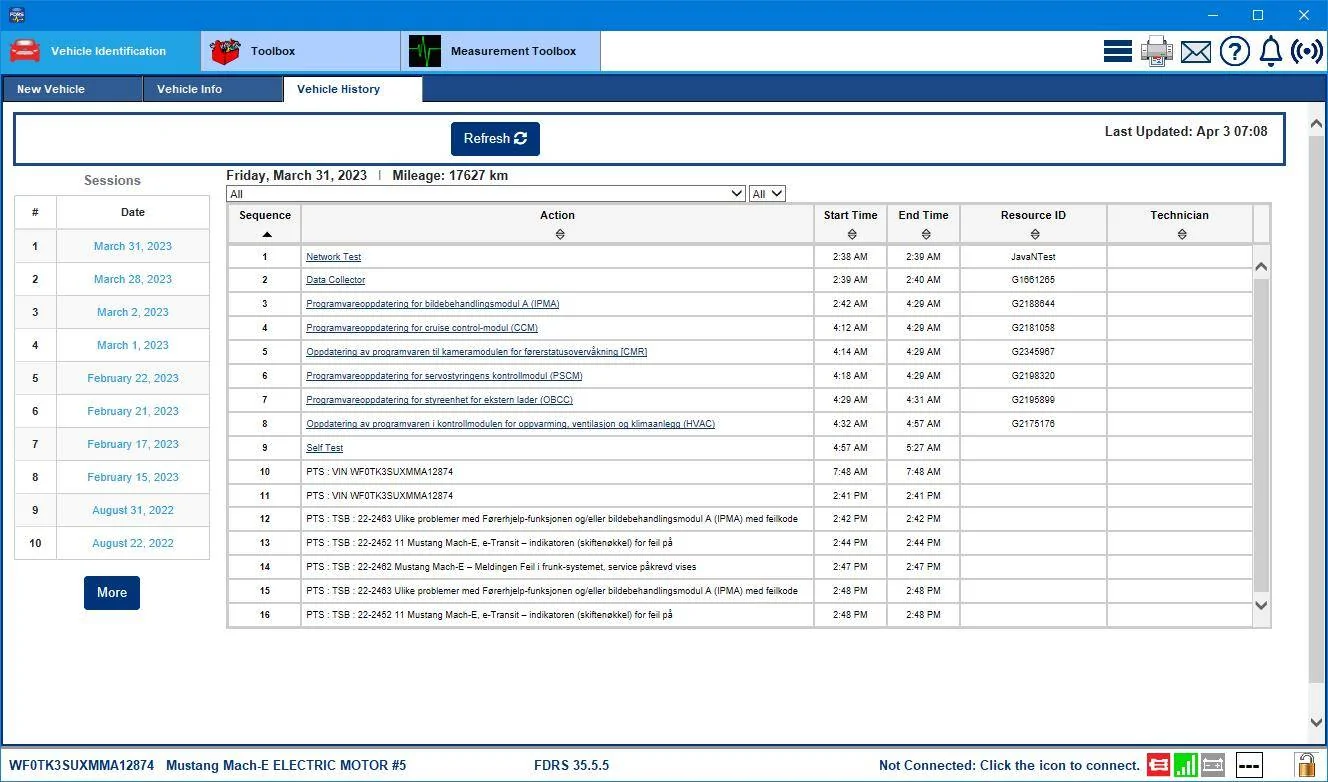
Task: Click the More sessions button
Action: click(x=112, y=593)
